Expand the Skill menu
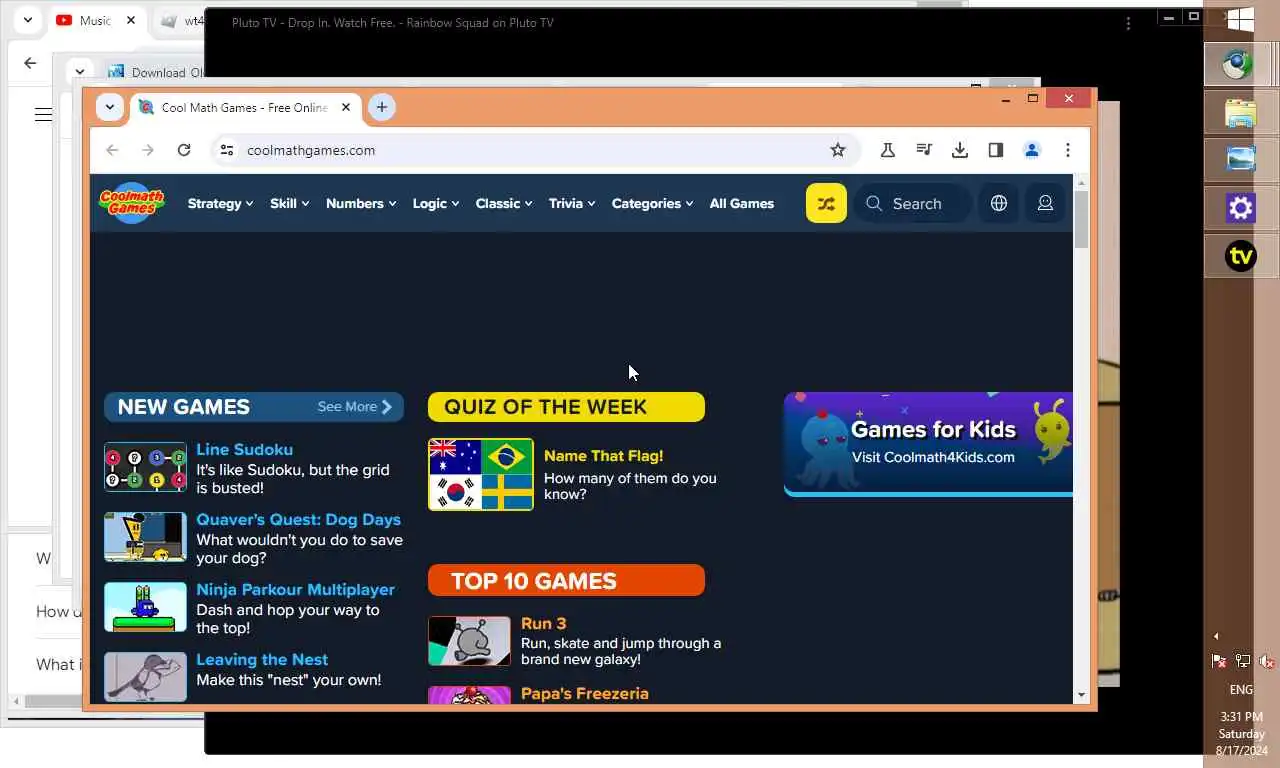 tap(289, 203)
